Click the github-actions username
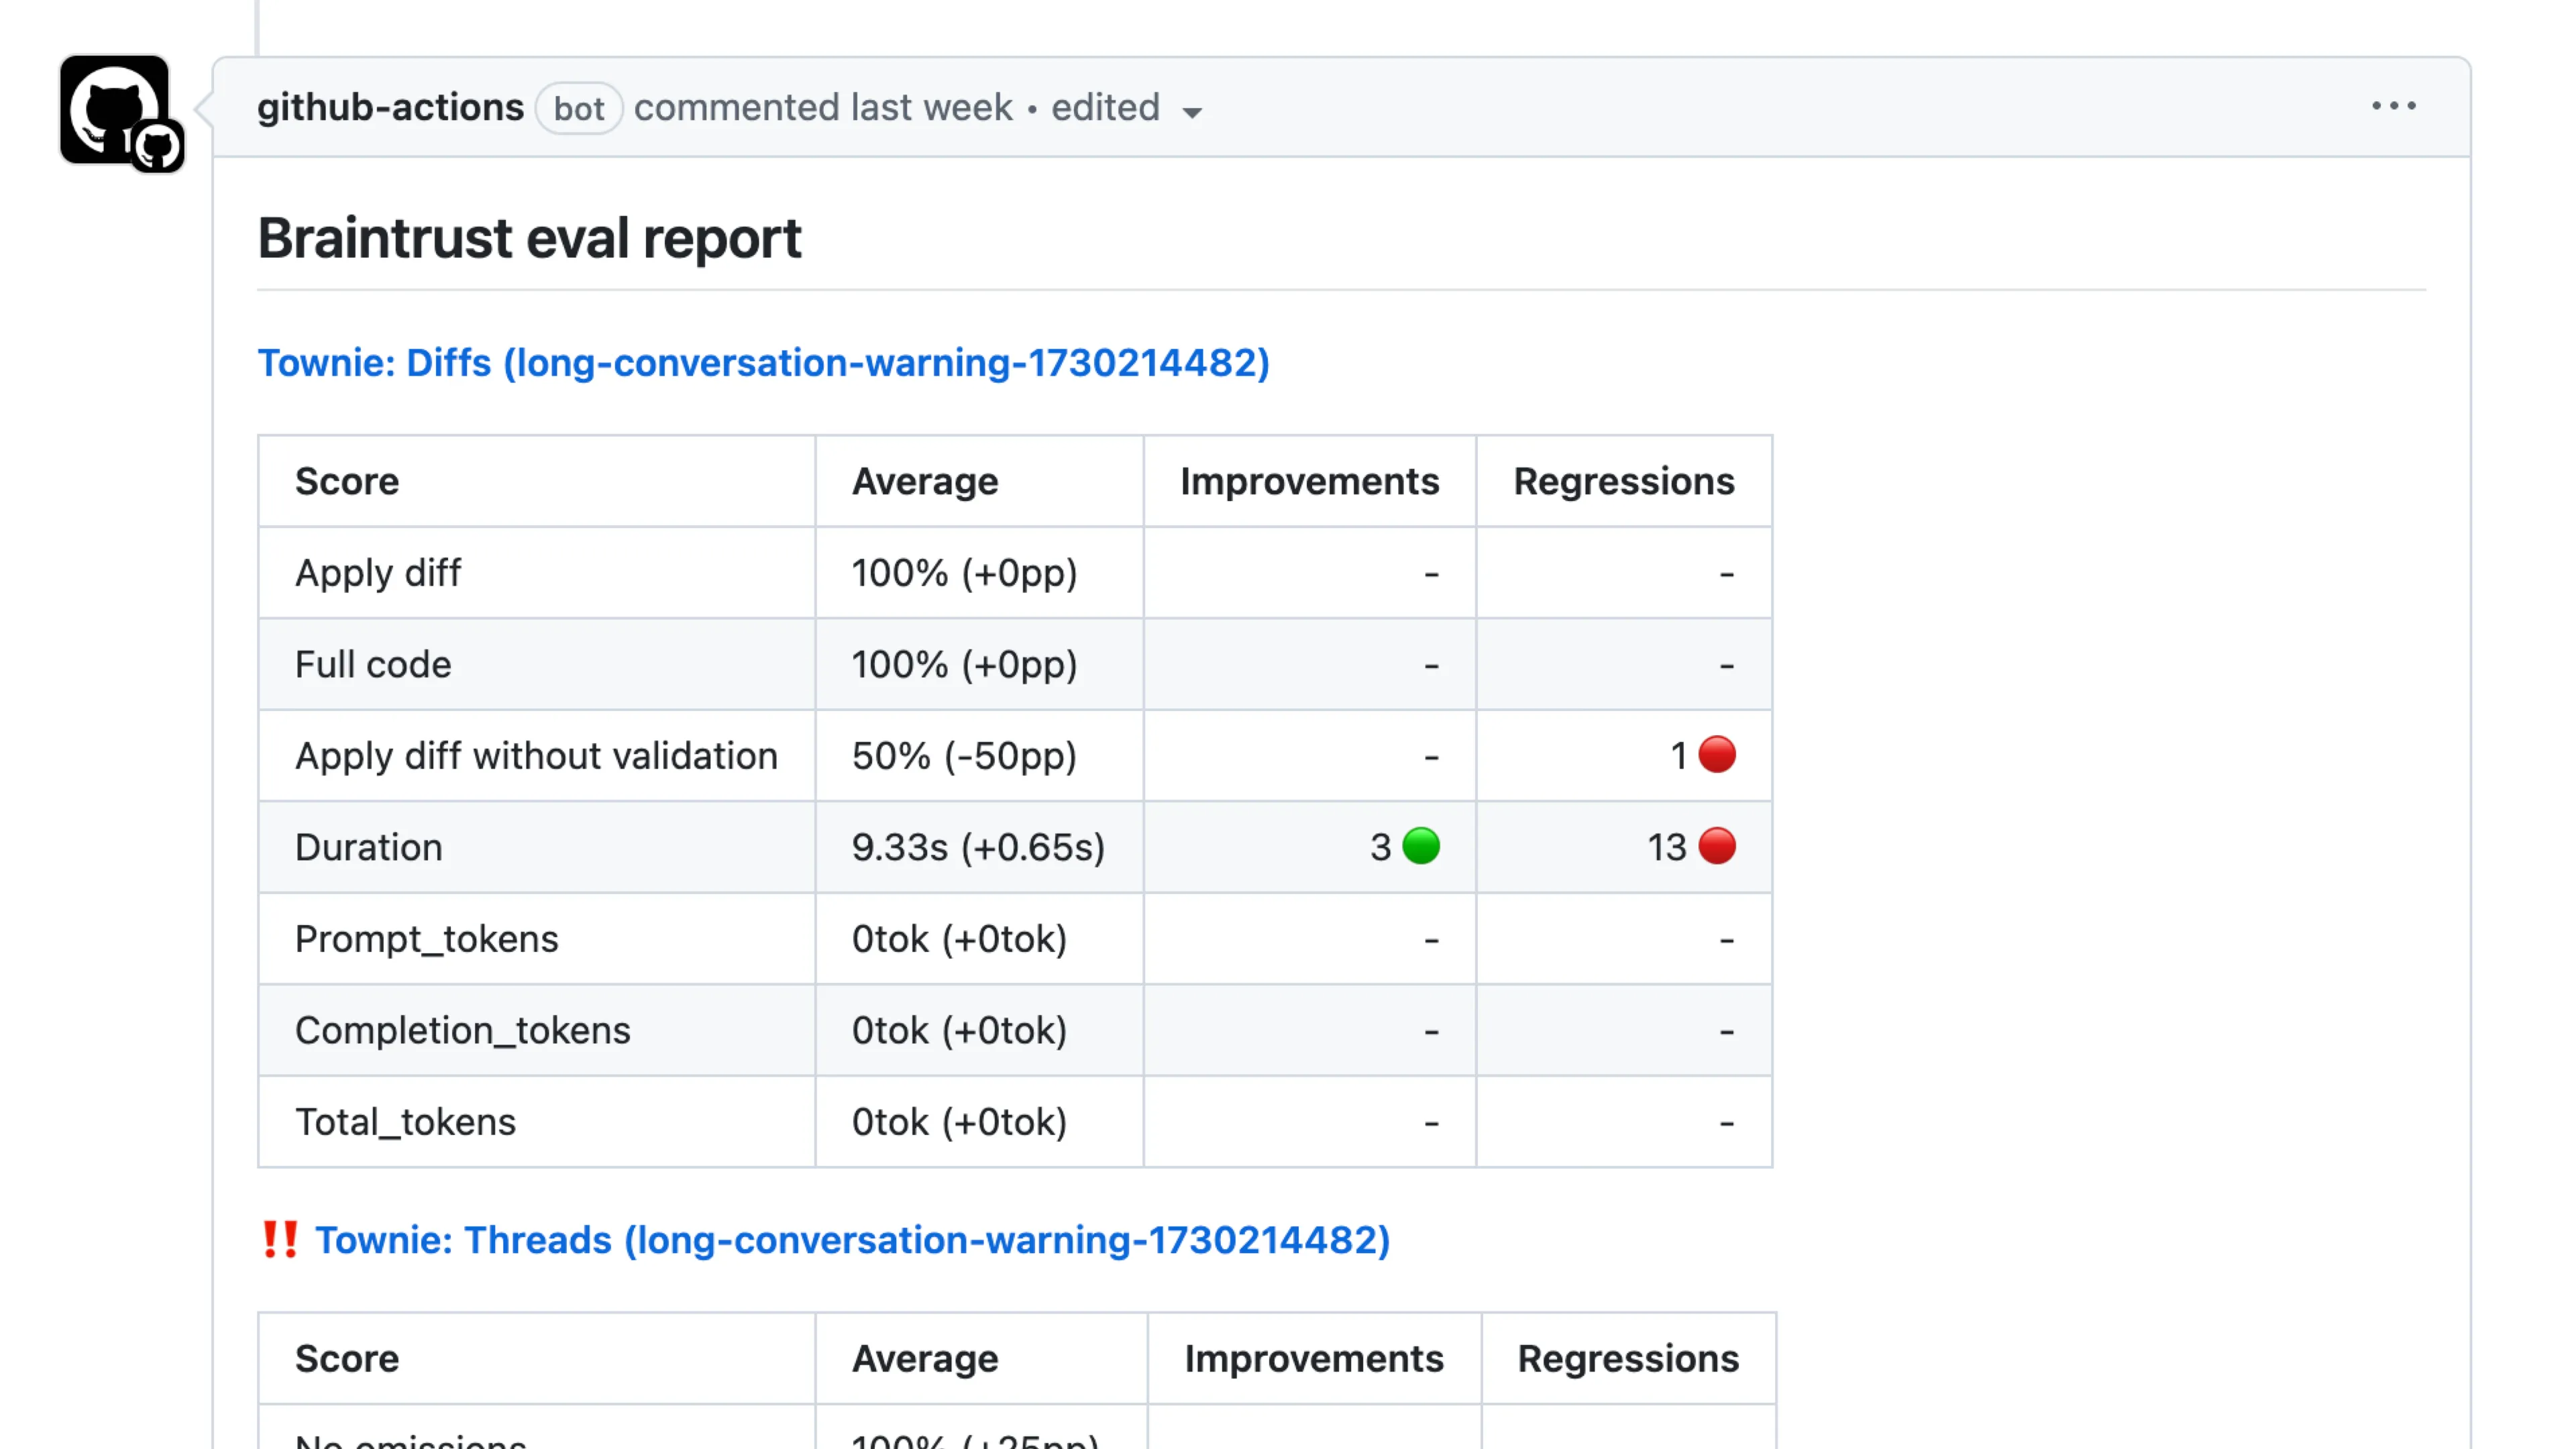Viewport: 2576px width, 1449px height. click(390, 107)
